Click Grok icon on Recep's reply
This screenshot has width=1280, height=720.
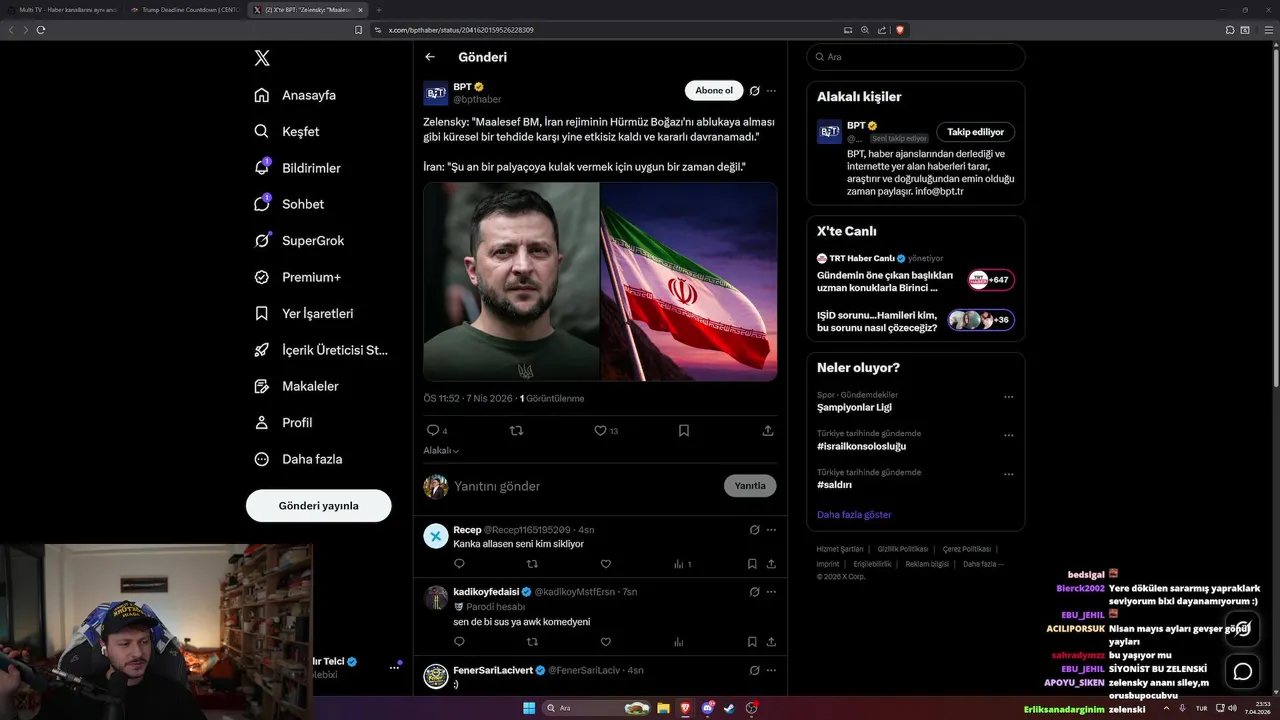(755, 530)
